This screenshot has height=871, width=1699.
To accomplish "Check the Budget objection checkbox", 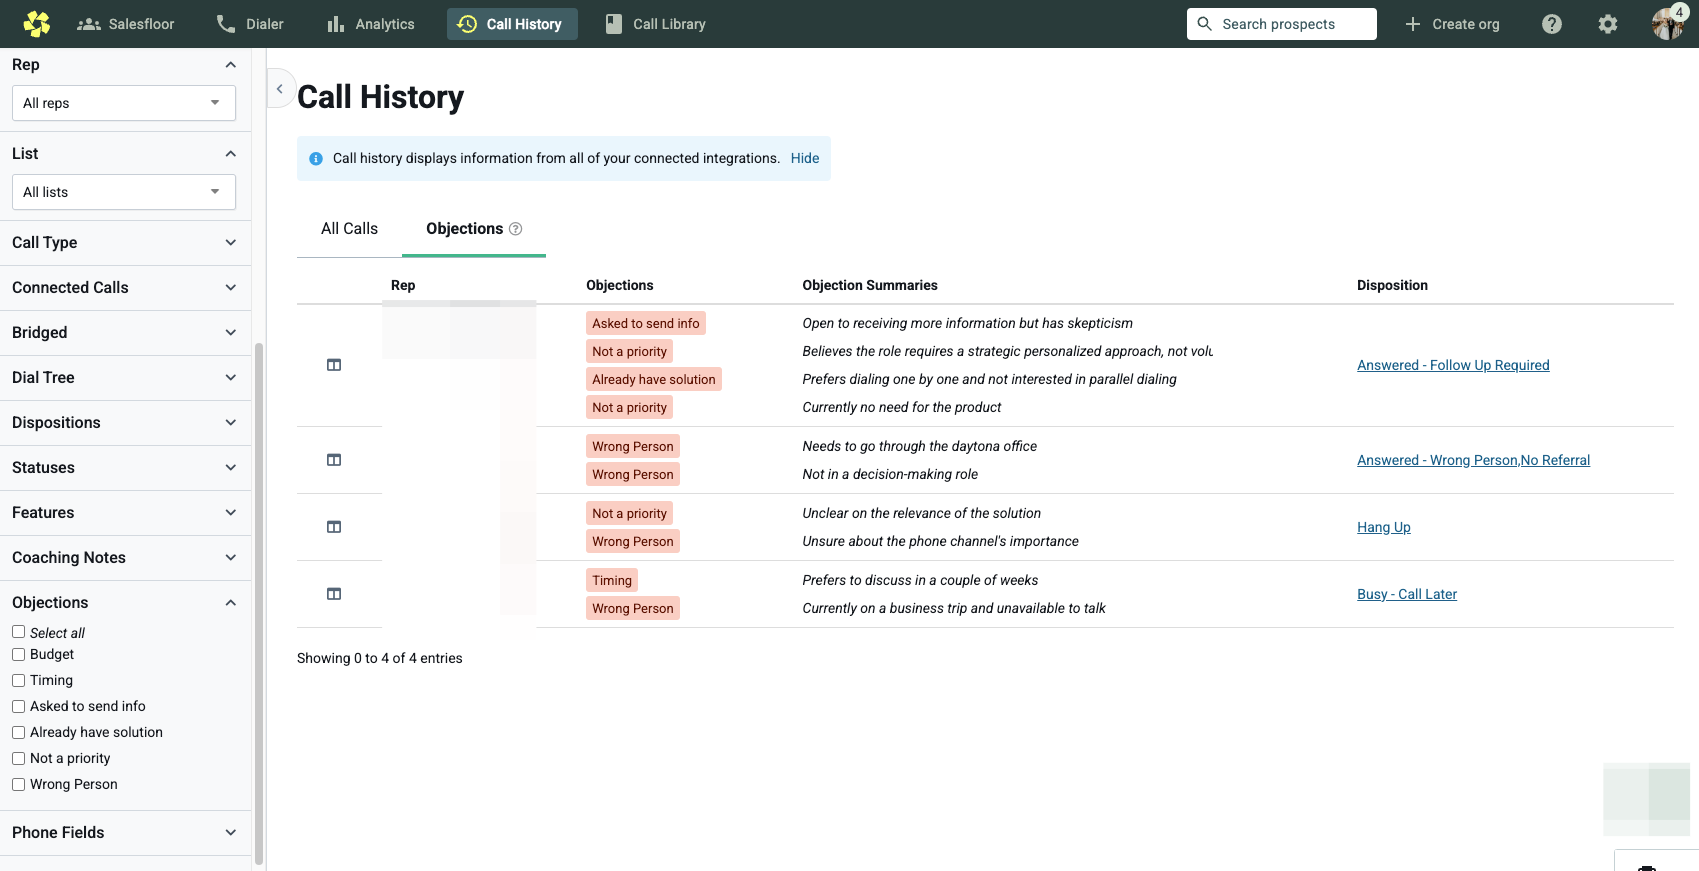I will [18, 654].
